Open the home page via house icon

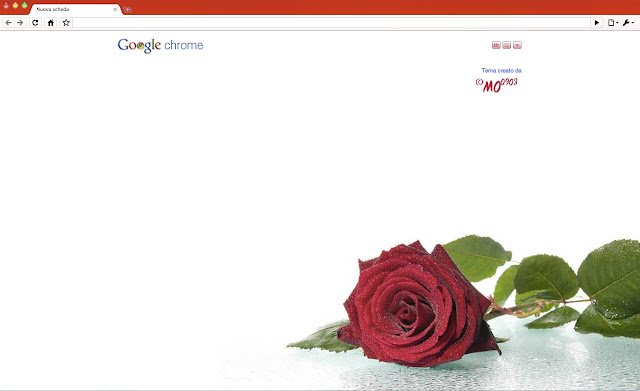[51, 23]
